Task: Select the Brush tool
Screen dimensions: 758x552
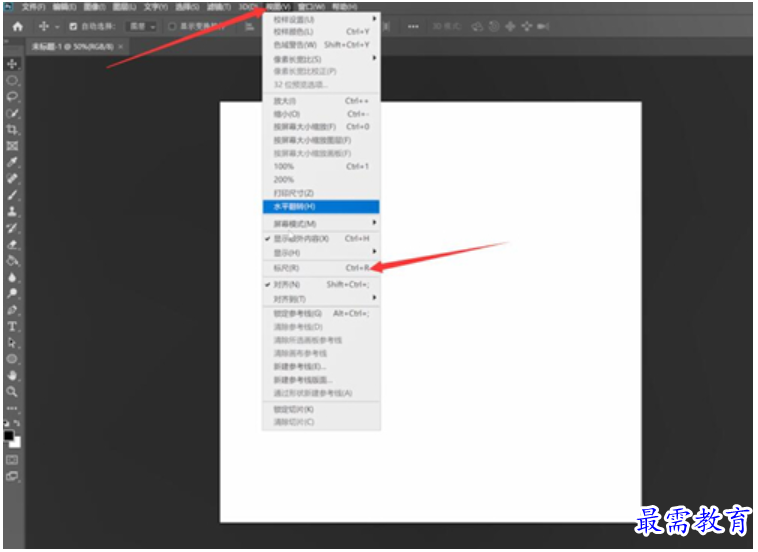Action: 12,195
